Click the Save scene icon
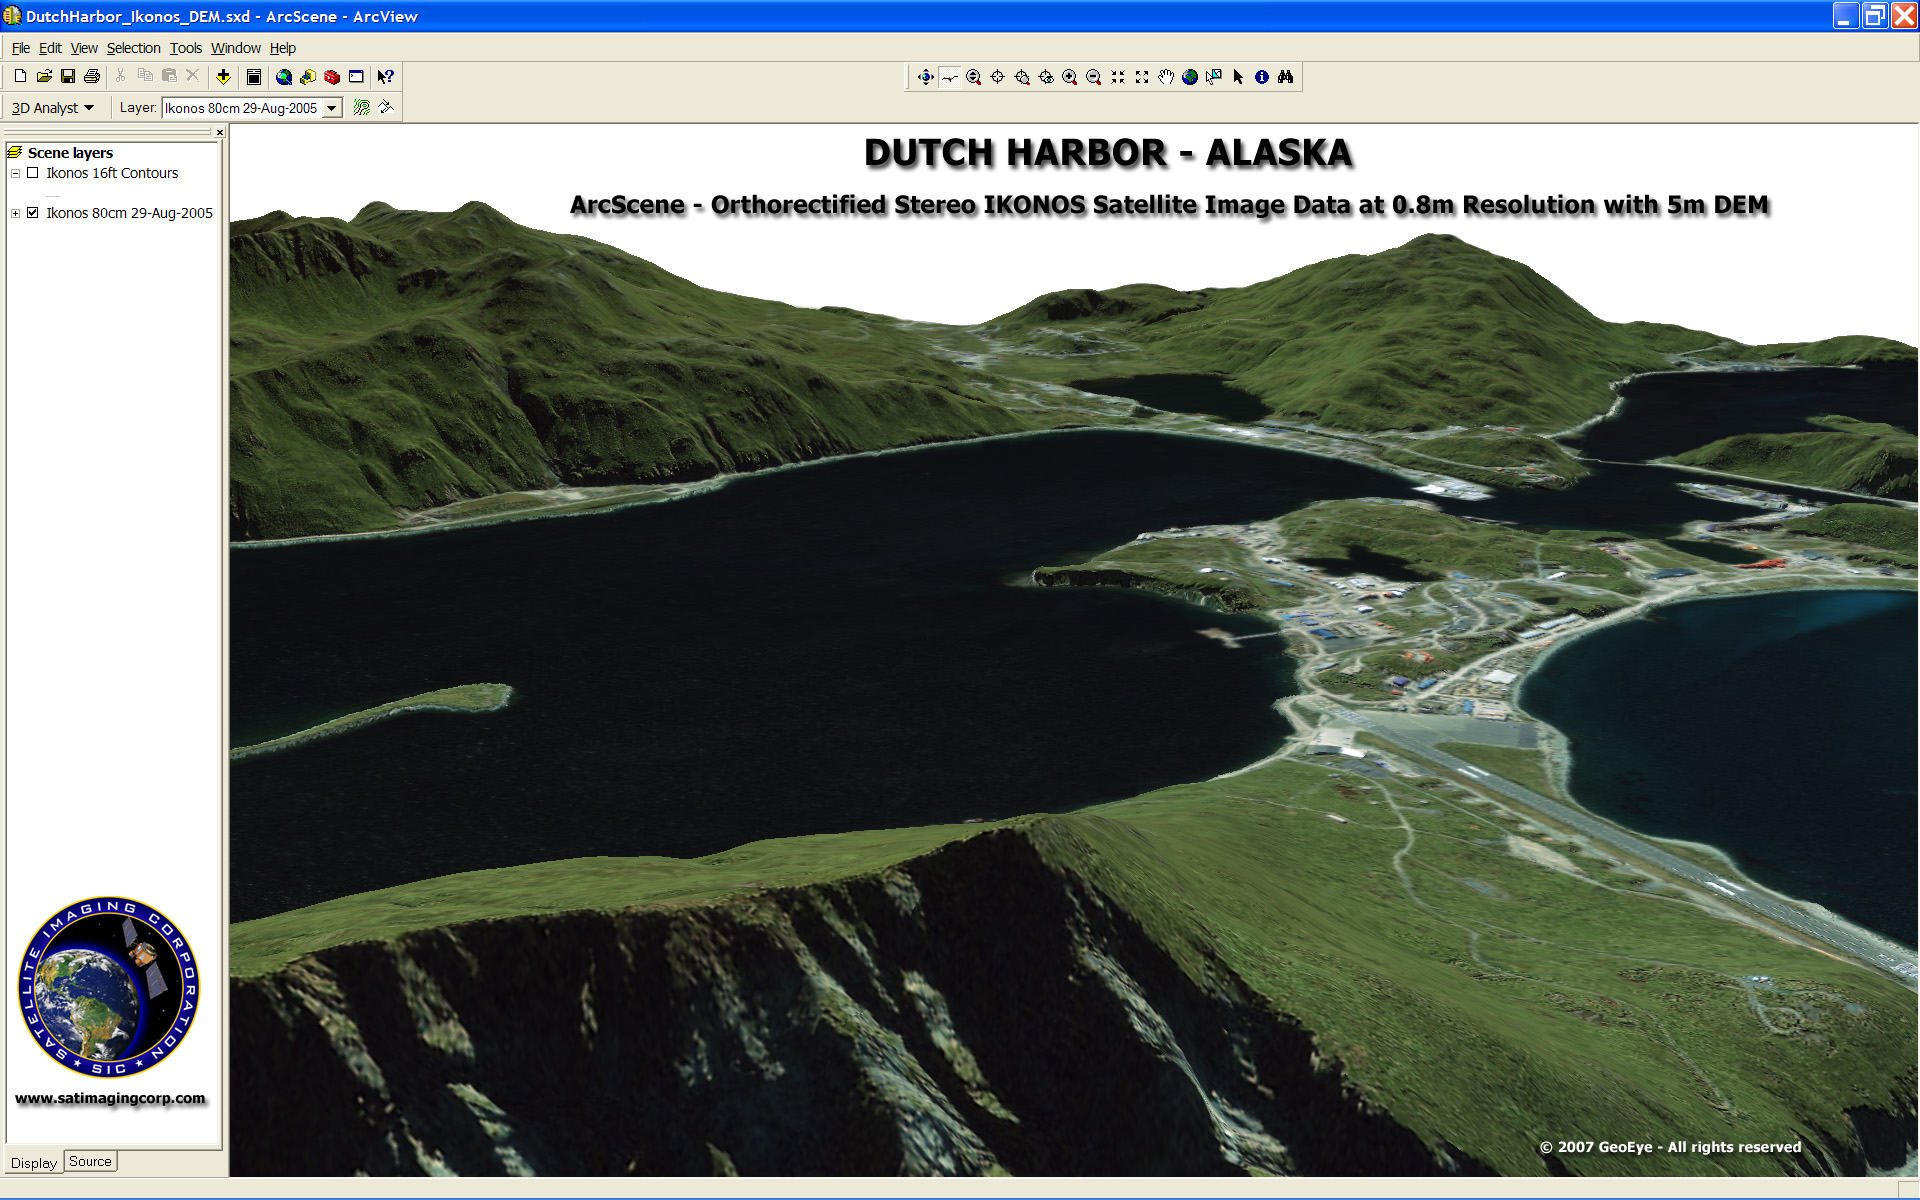This screenshot has width=1920, height=1200. (x=68, y=77)
